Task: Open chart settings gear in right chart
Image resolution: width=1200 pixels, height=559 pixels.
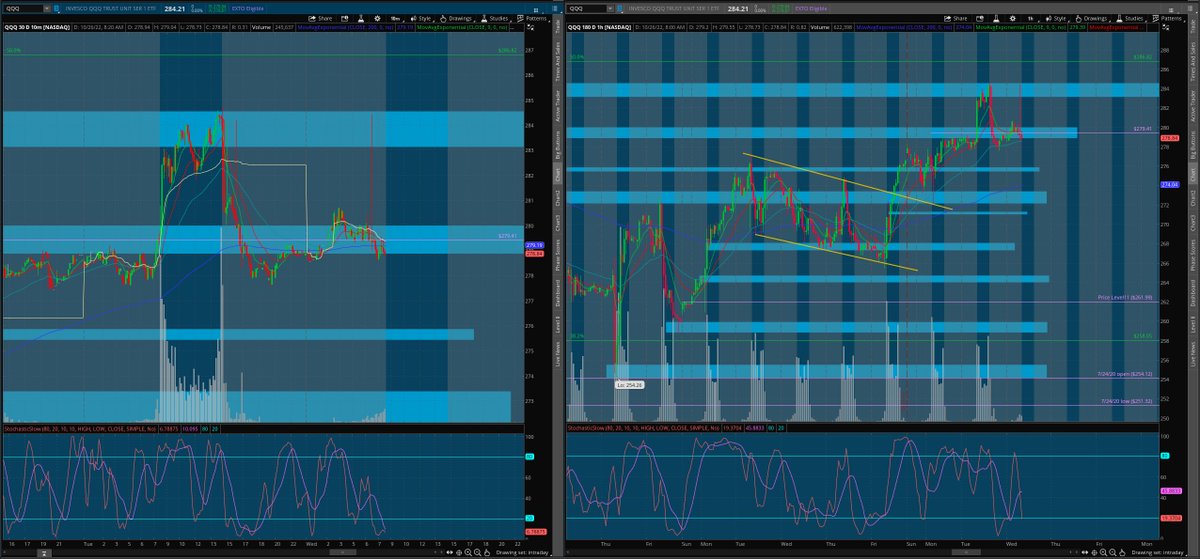Action: 1012,18
